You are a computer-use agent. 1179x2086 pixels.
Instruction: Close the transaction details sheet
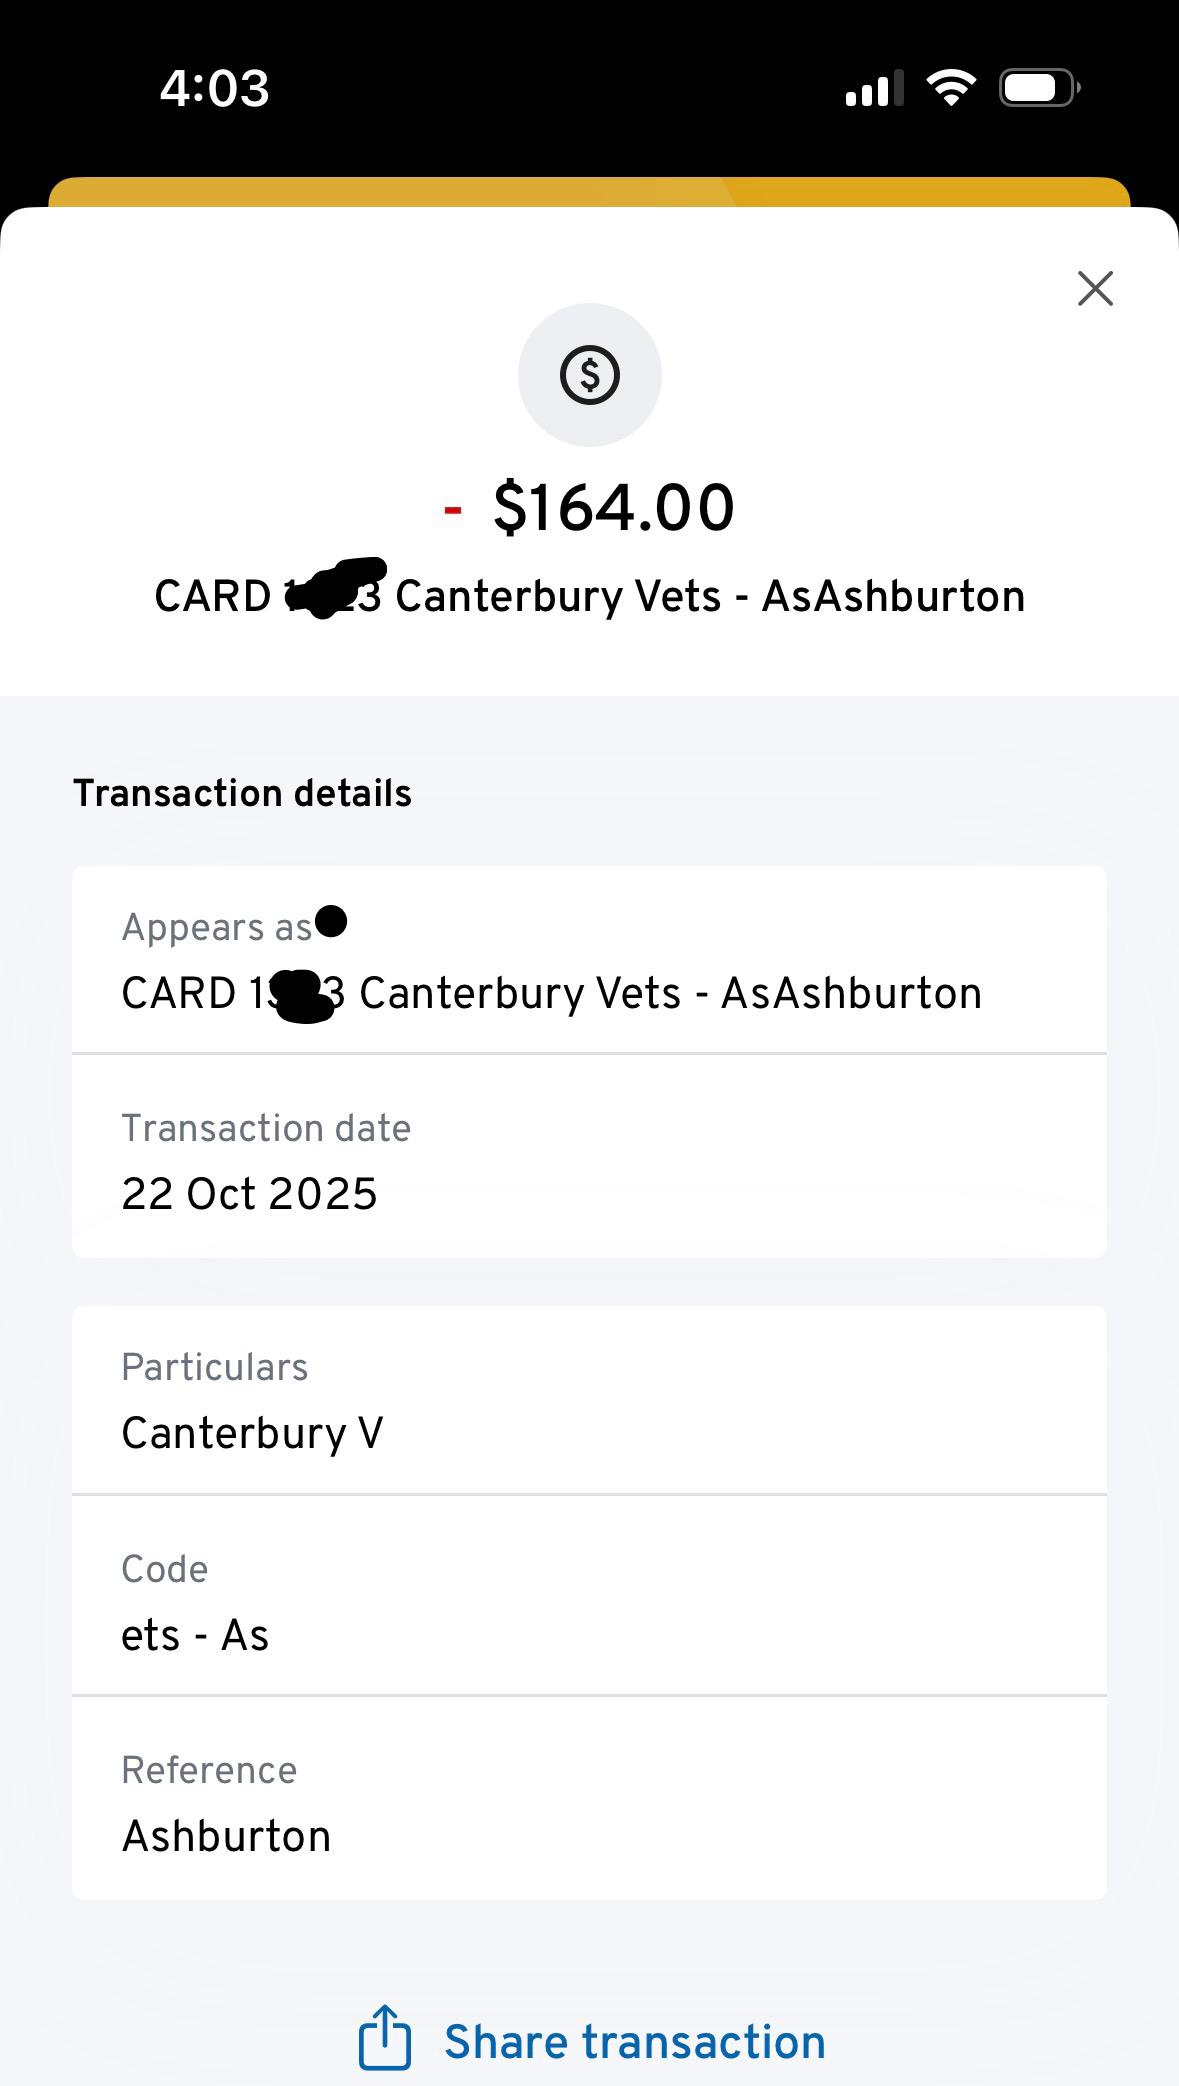point(1095,288)
